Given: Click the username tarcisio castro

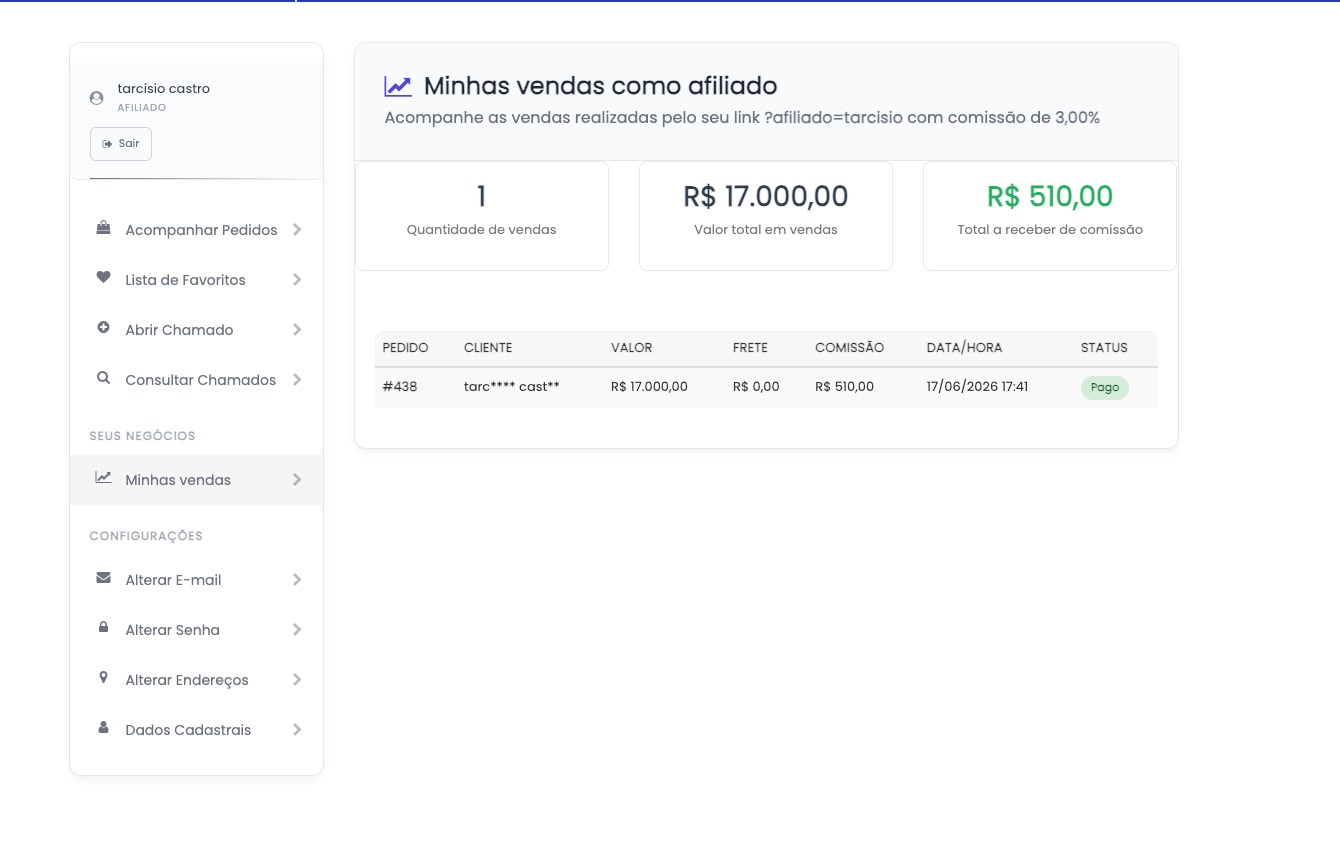Looking at the screenshot, I should (x=164, y=89).
